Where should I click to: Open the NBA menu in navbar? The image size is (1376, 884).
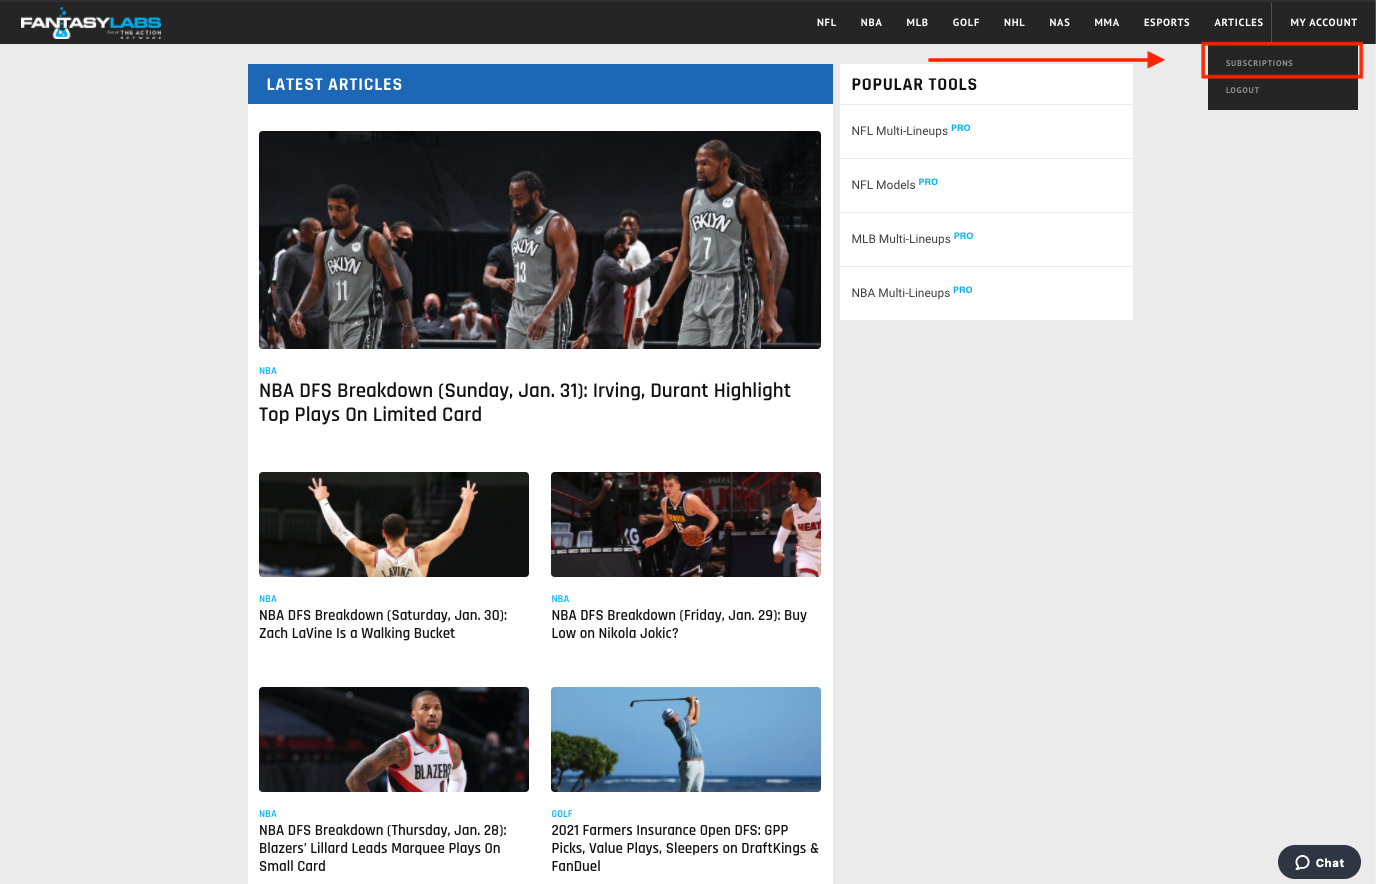(871, 22)
